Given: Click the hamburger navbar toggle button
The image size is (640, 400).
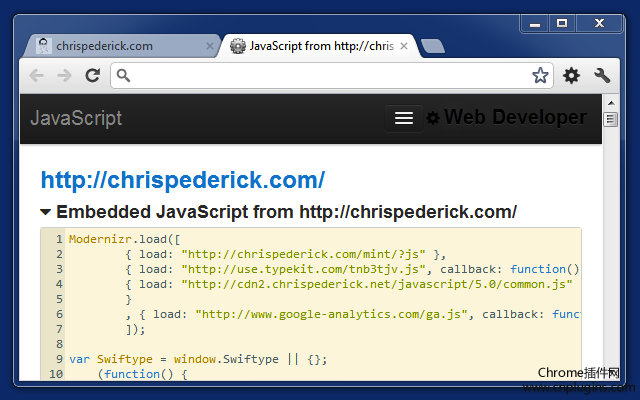Looking at the screenshot, I should [404, 118].
